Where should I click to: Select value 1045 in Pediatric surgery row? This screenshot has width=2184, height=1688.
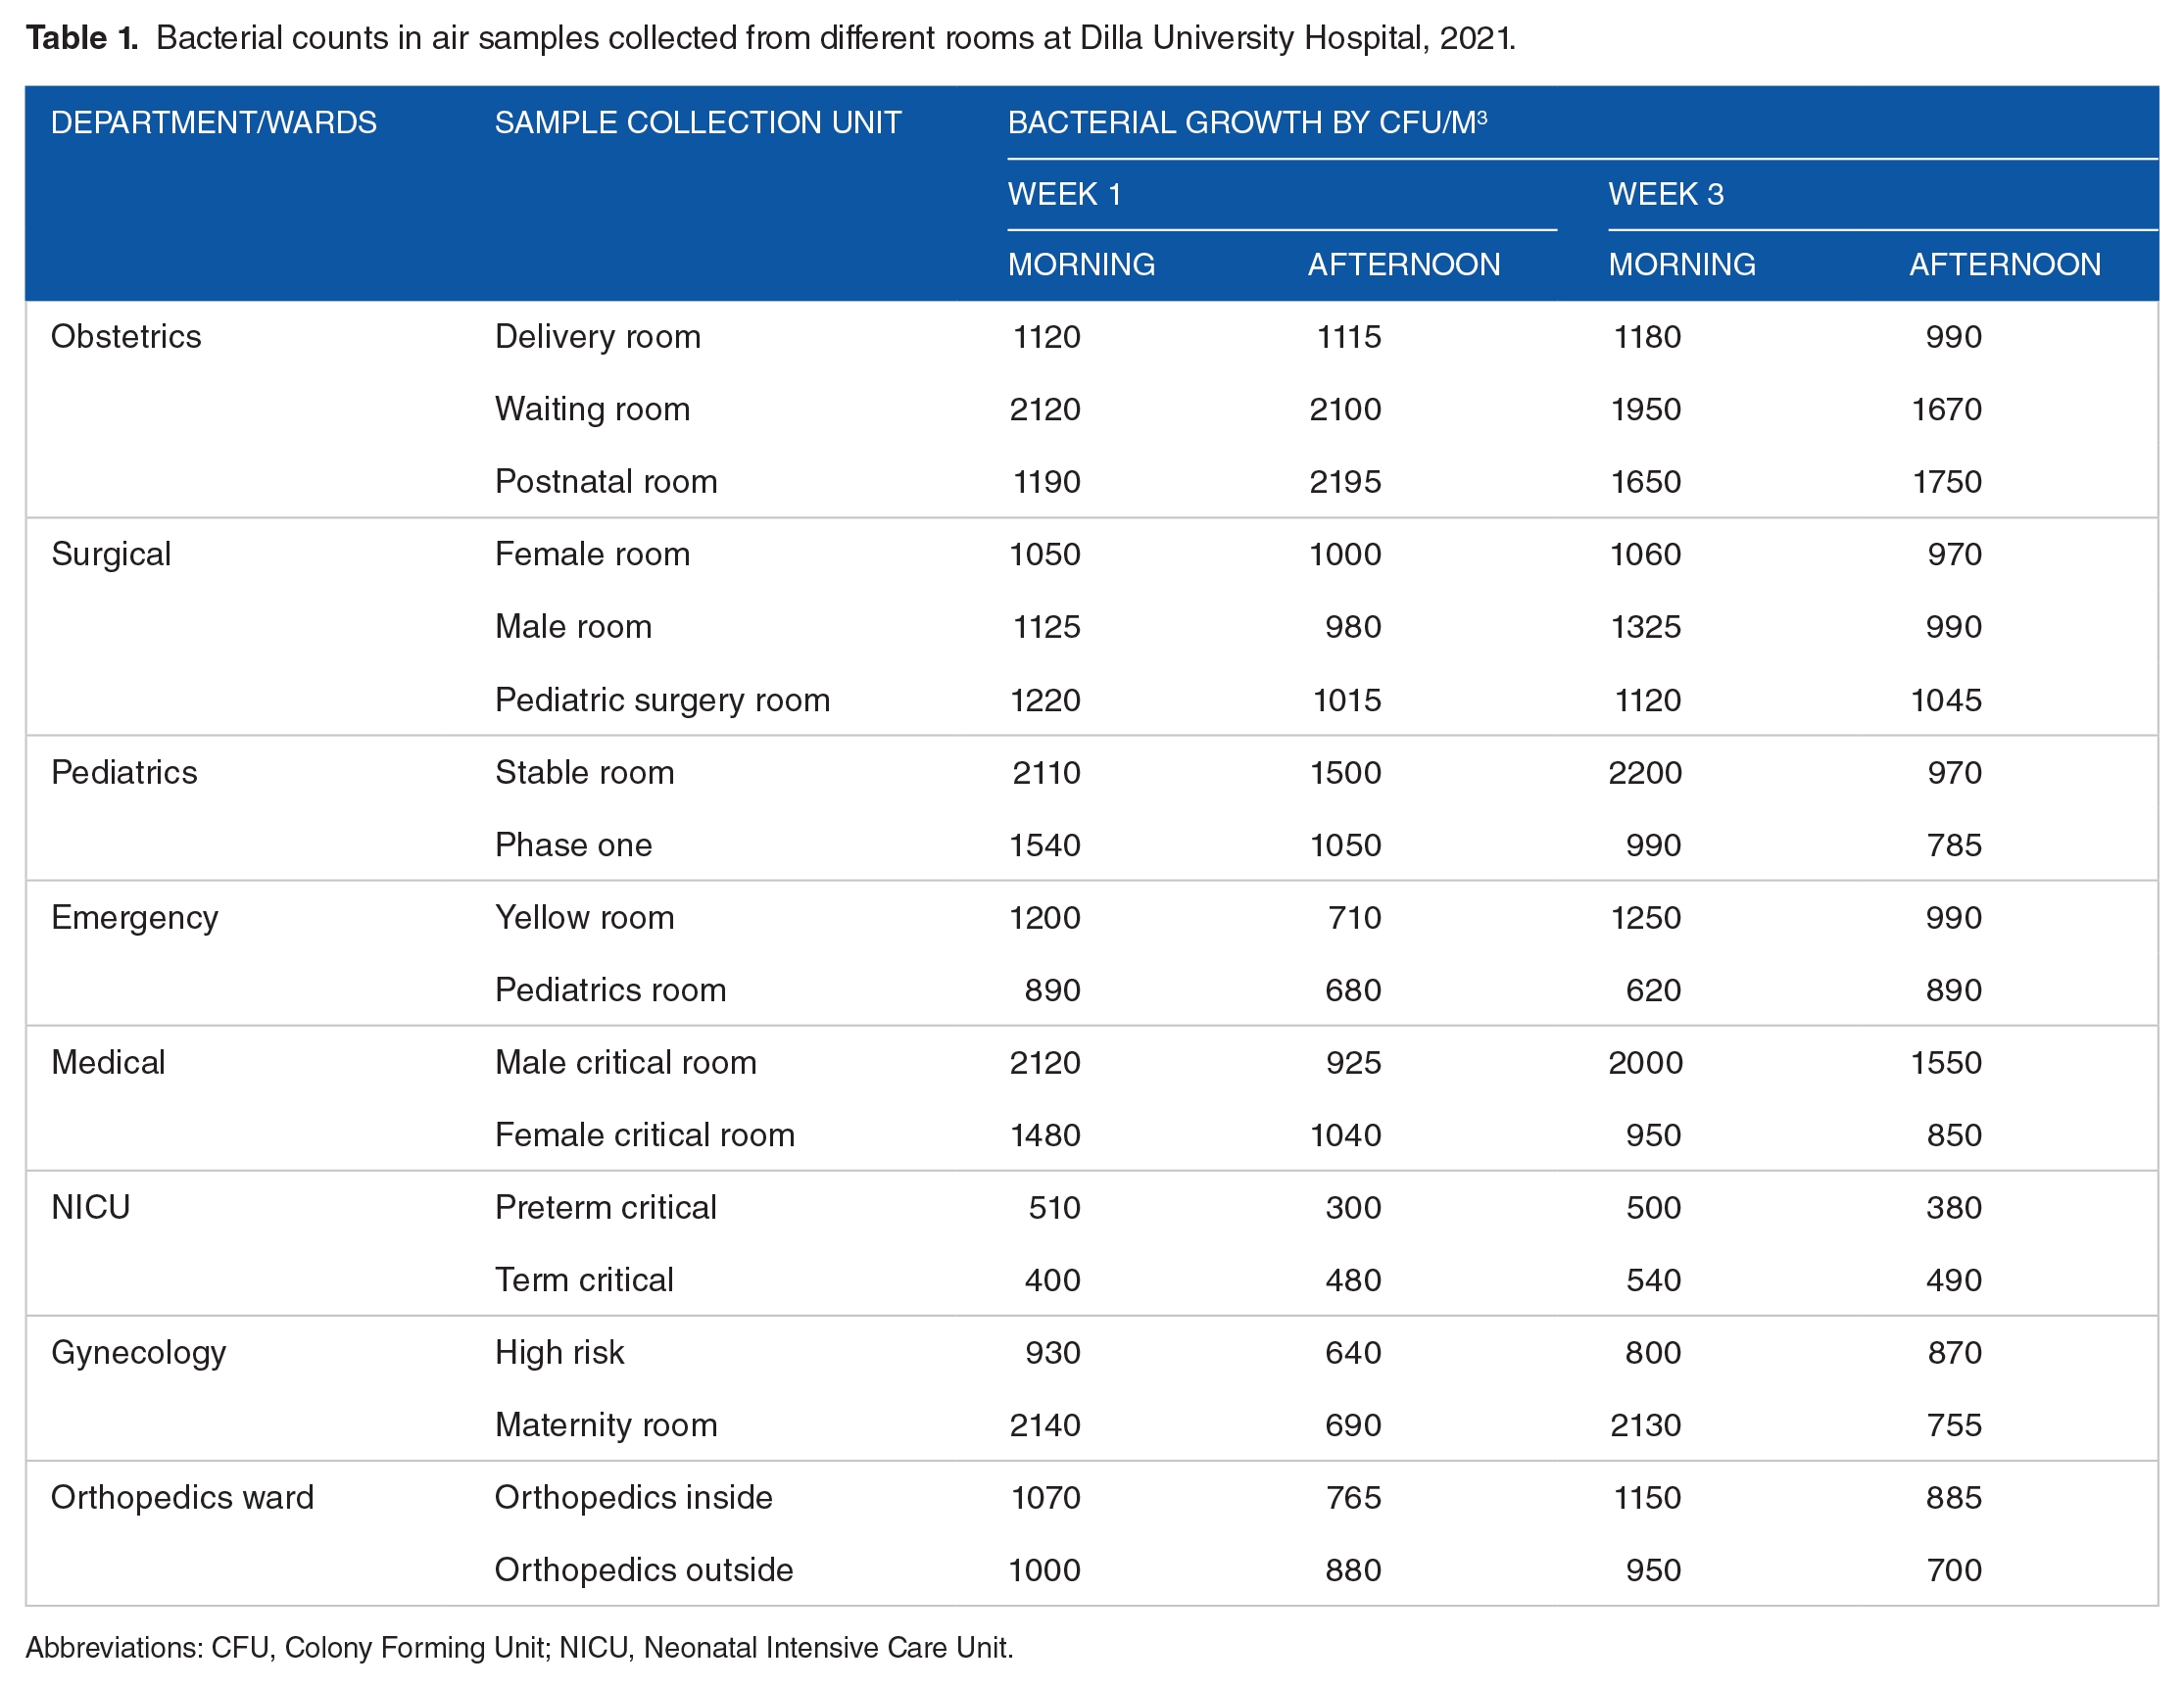click(x=1946, y=700)
